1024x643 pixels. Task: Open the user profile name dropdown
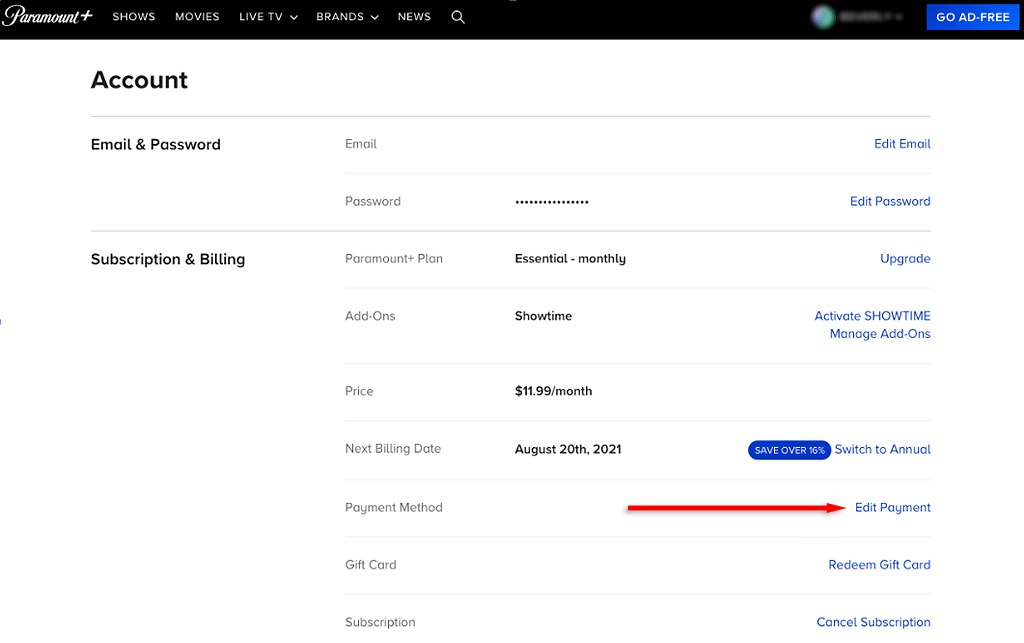point(872,17)
